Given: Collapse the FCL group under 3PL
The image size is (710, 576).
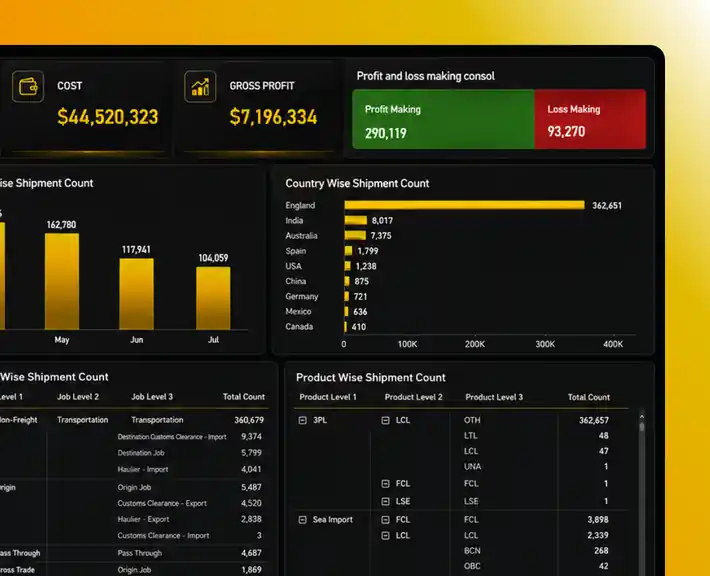Looking at the screenshot, I should [385, 484].
